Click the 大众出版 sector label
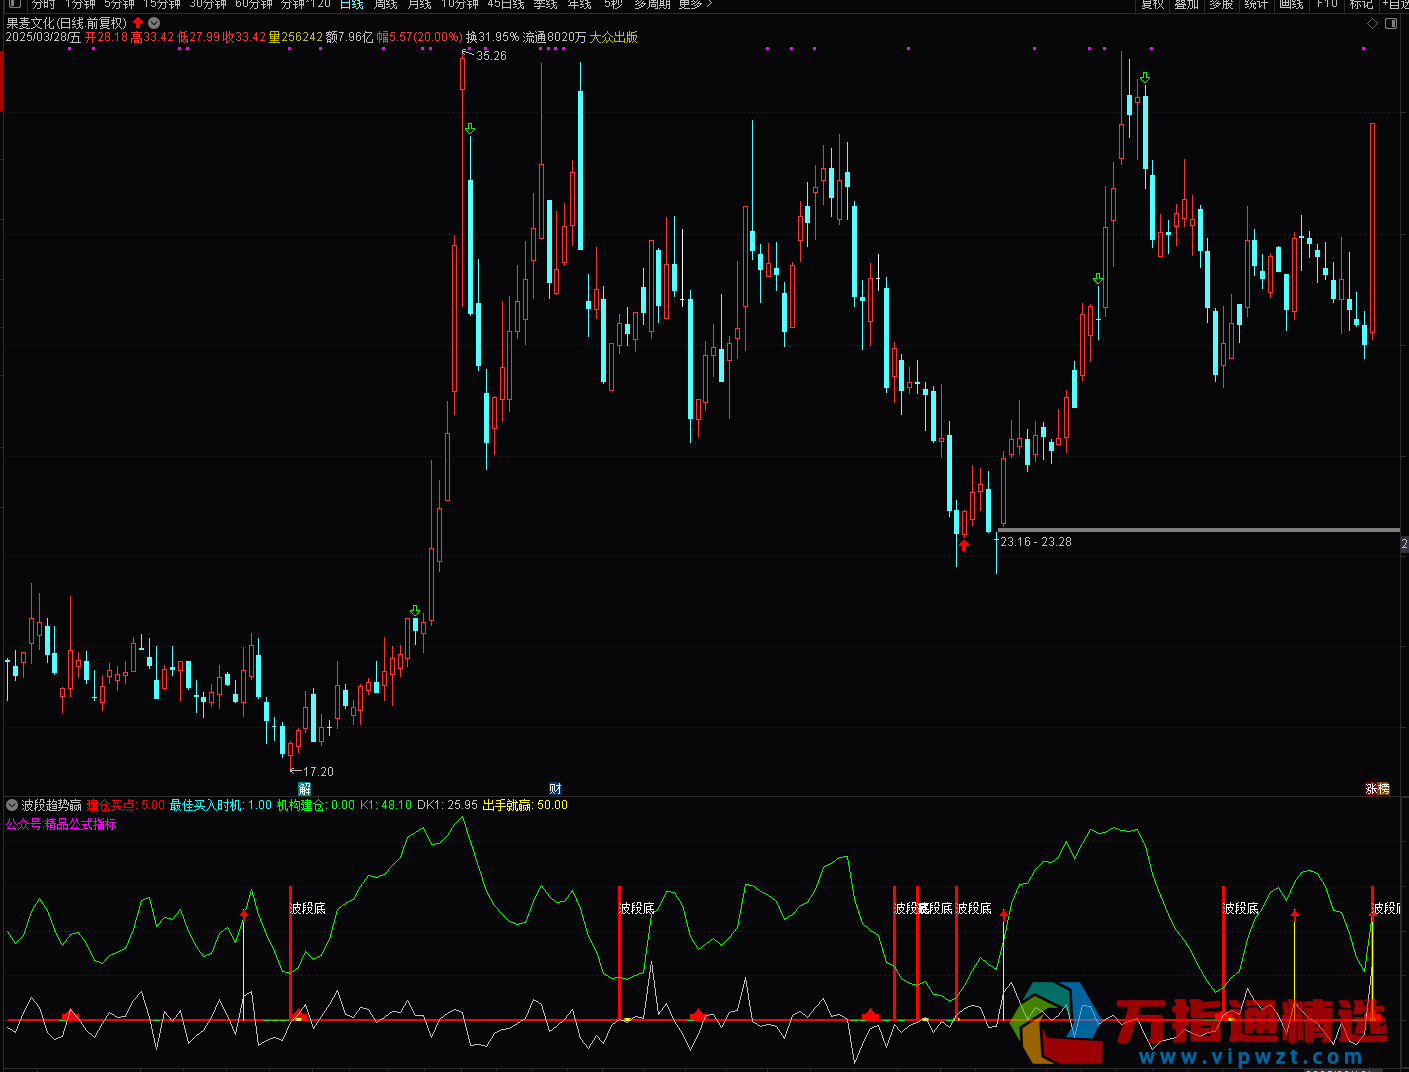This screenshot has width=1409, height=1072. pos(614,37)
